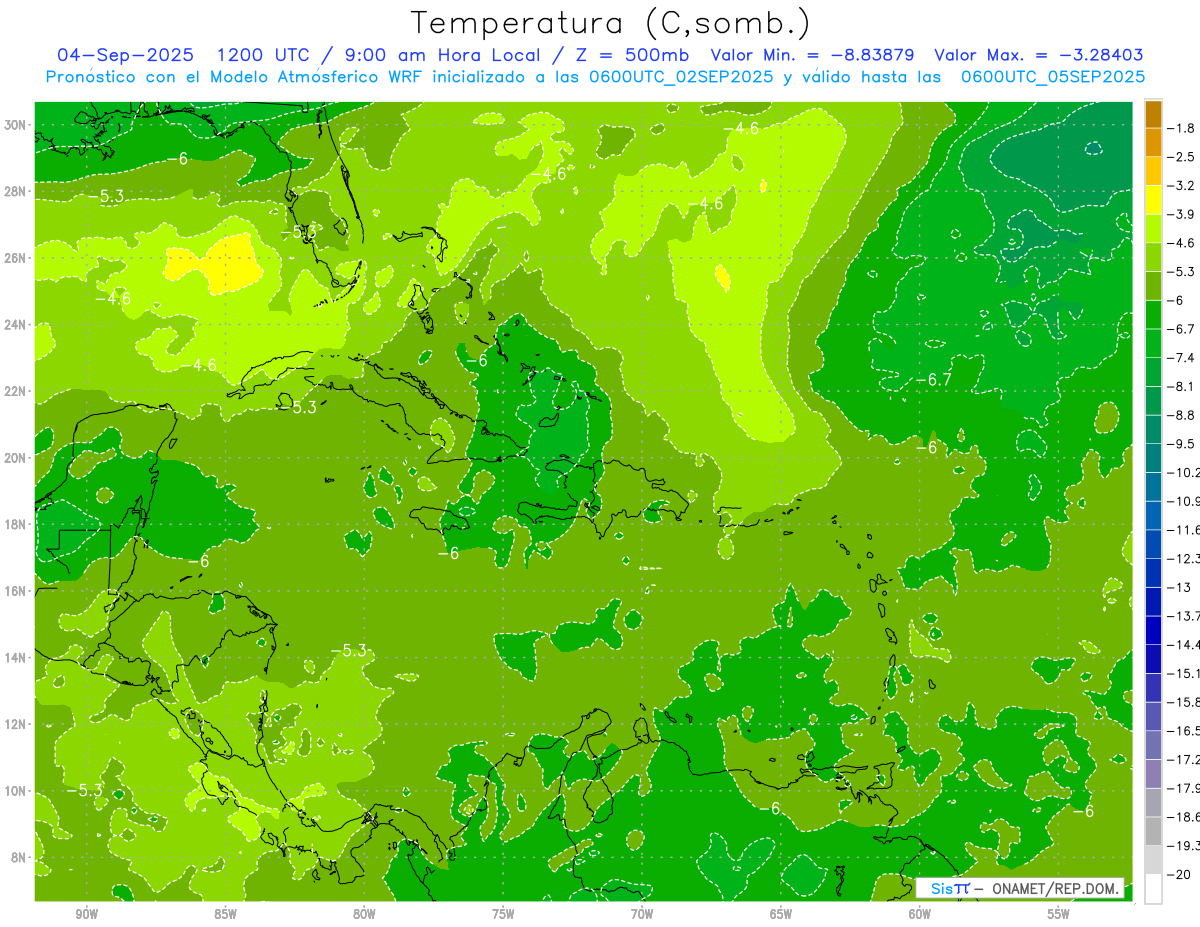The height and width of the screenshot is (927, 1200).
Task: Click the colorbar label "-10.2"
Action: pyautogui.click(x=1183, y=472)
